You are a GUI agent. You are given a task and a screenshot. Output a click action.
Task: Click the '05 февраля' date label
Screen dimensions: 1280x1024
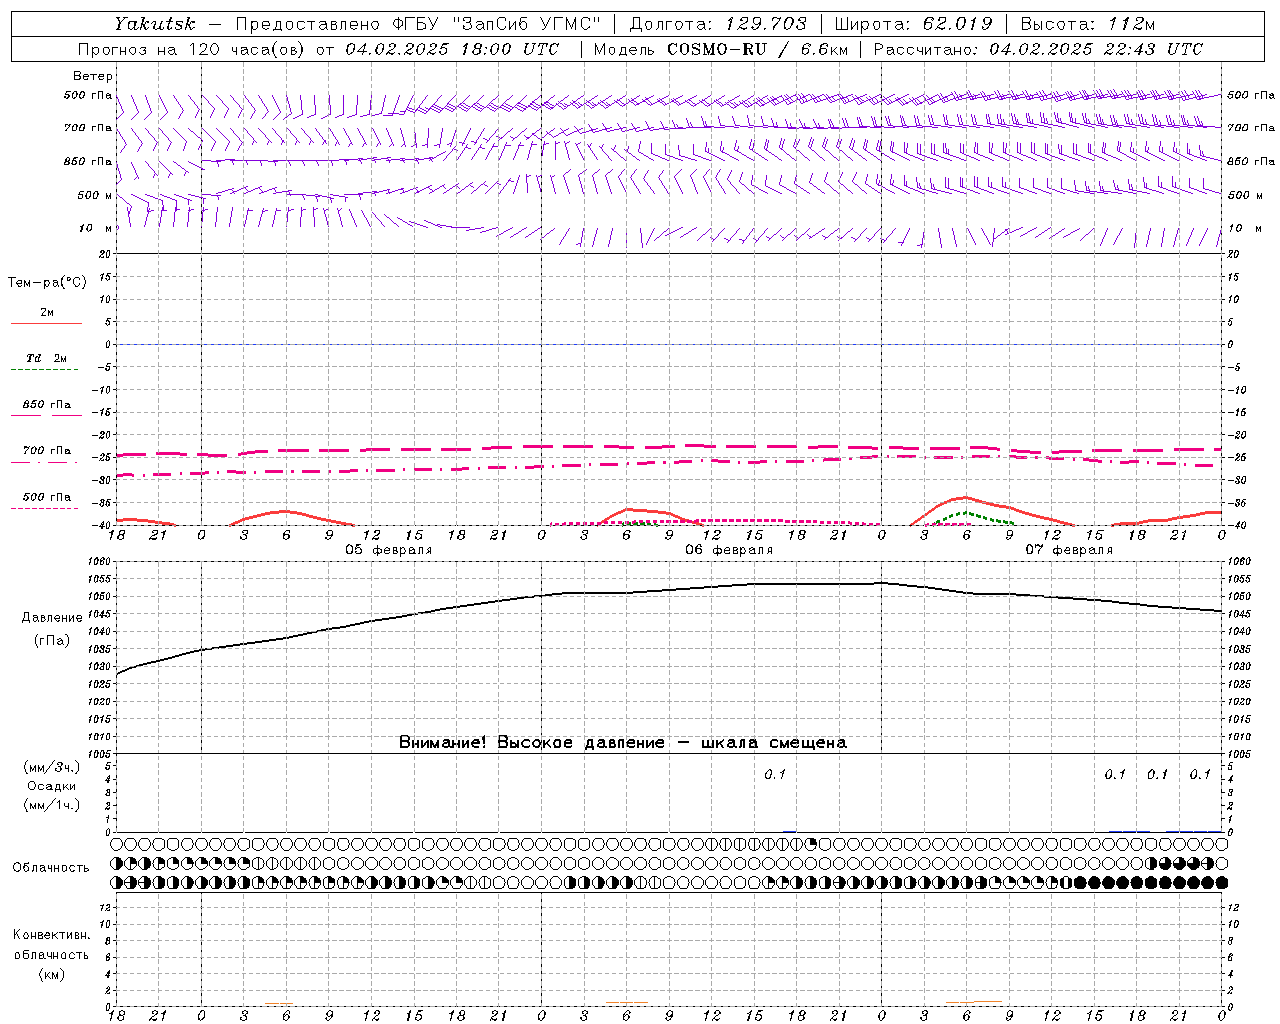point(389,550)
